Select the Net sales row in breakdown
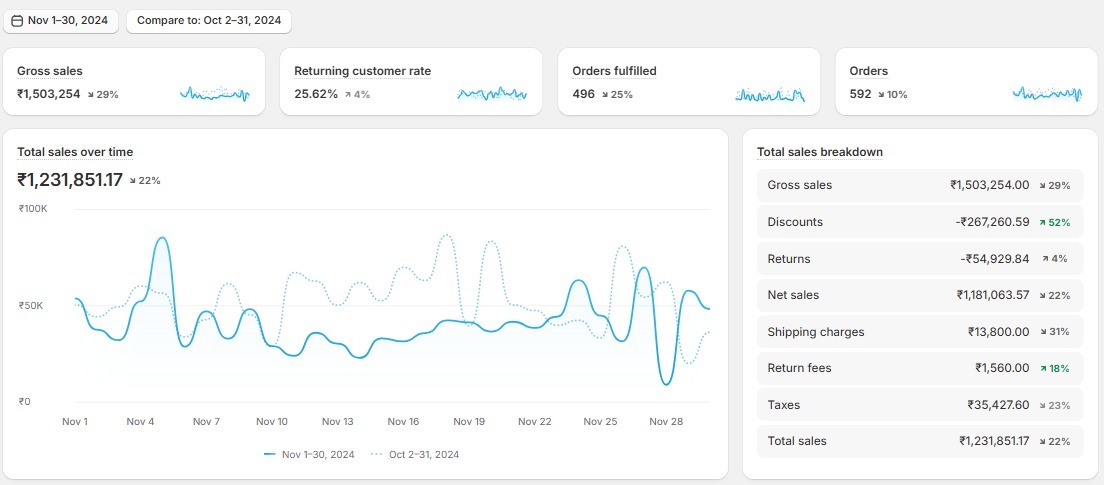 tap(919, 295)
